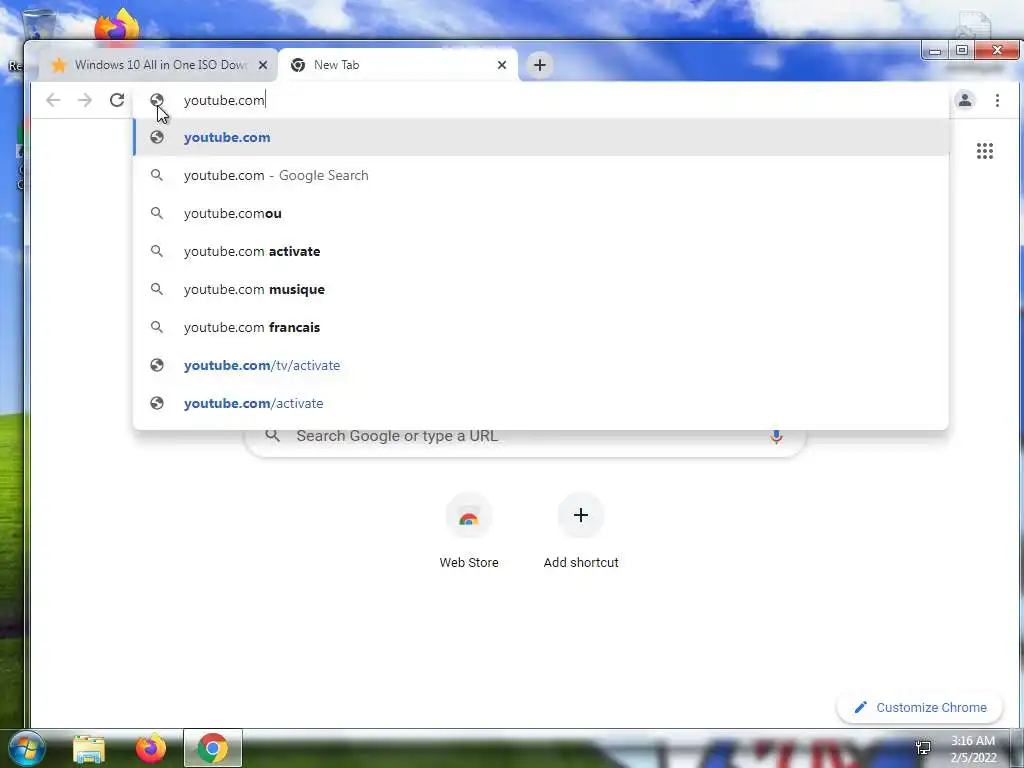
Task: Open the profile avatar menu
Action: [965, 100]
